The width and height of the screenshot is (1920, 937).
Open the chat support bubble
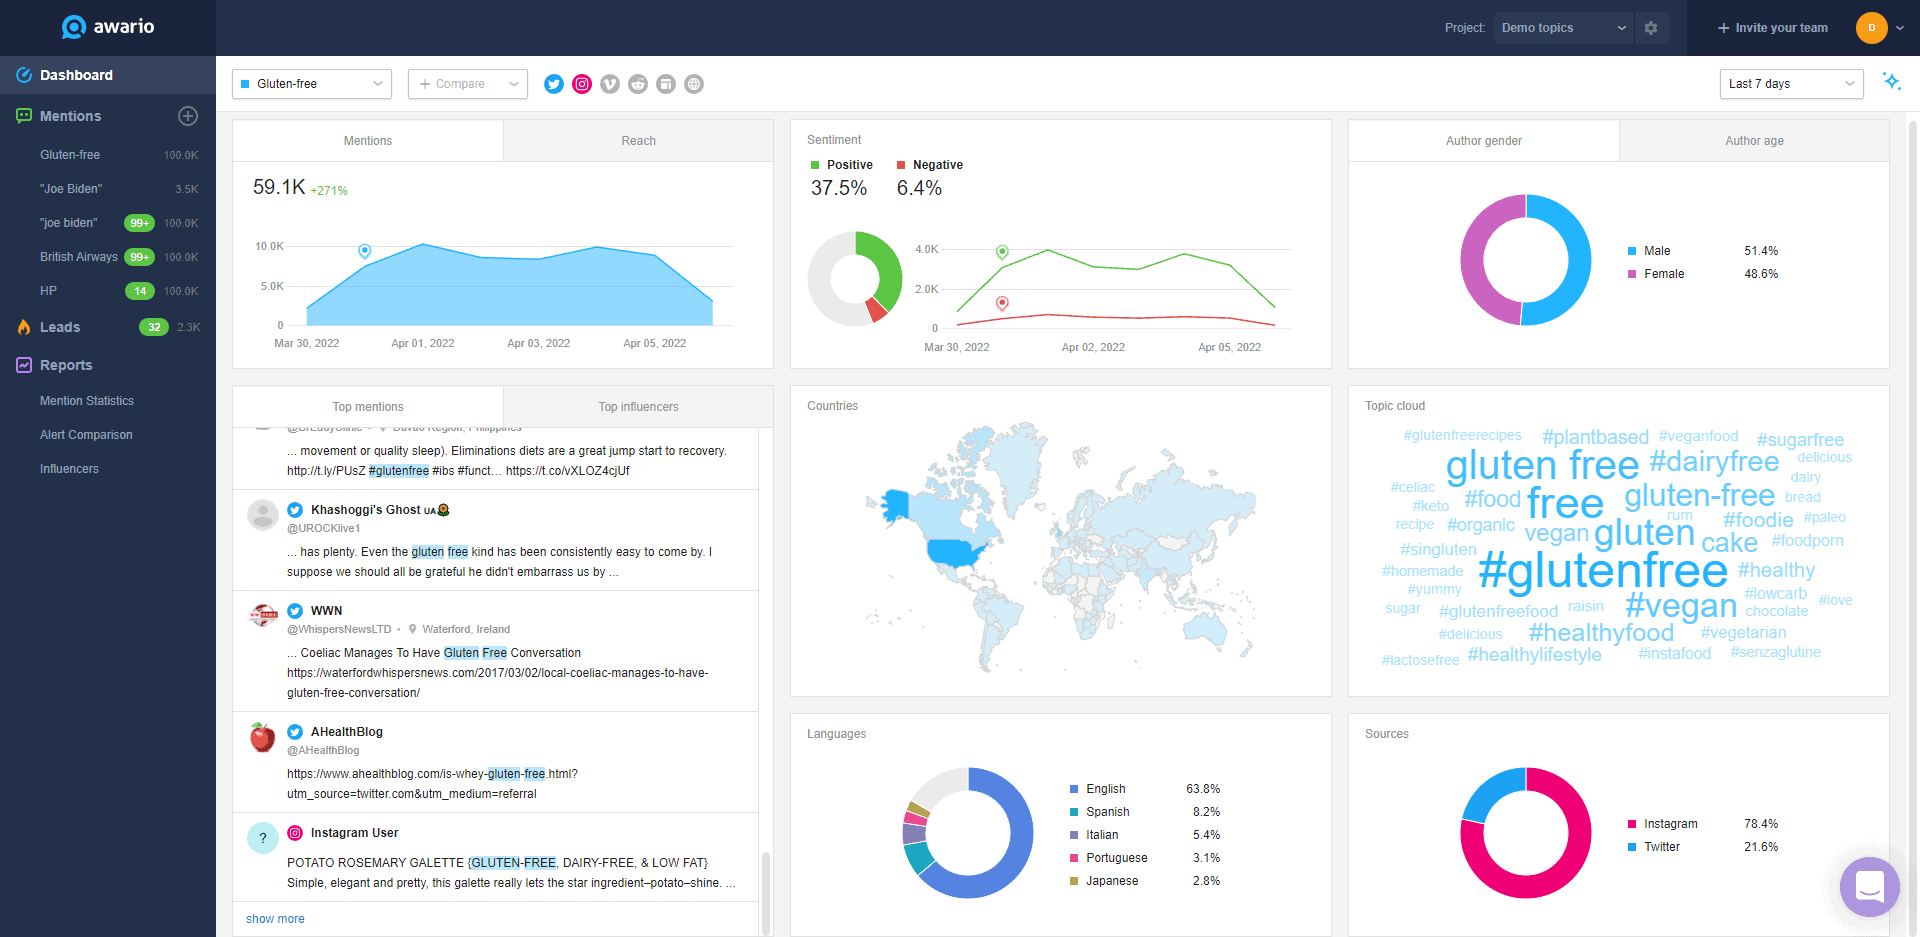pyautogui.click(x=1869, y=886)
